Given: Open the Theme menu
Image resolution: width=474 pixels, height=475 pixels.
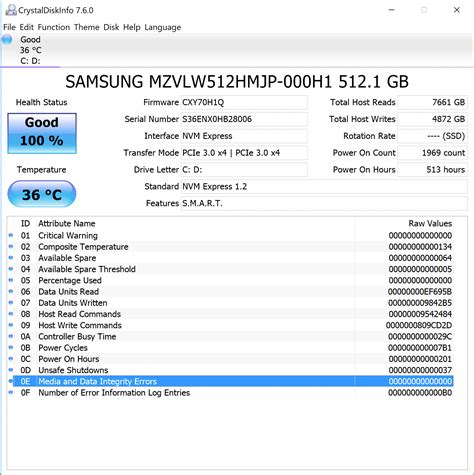Looking at the screenshot, I should (87, 27).
